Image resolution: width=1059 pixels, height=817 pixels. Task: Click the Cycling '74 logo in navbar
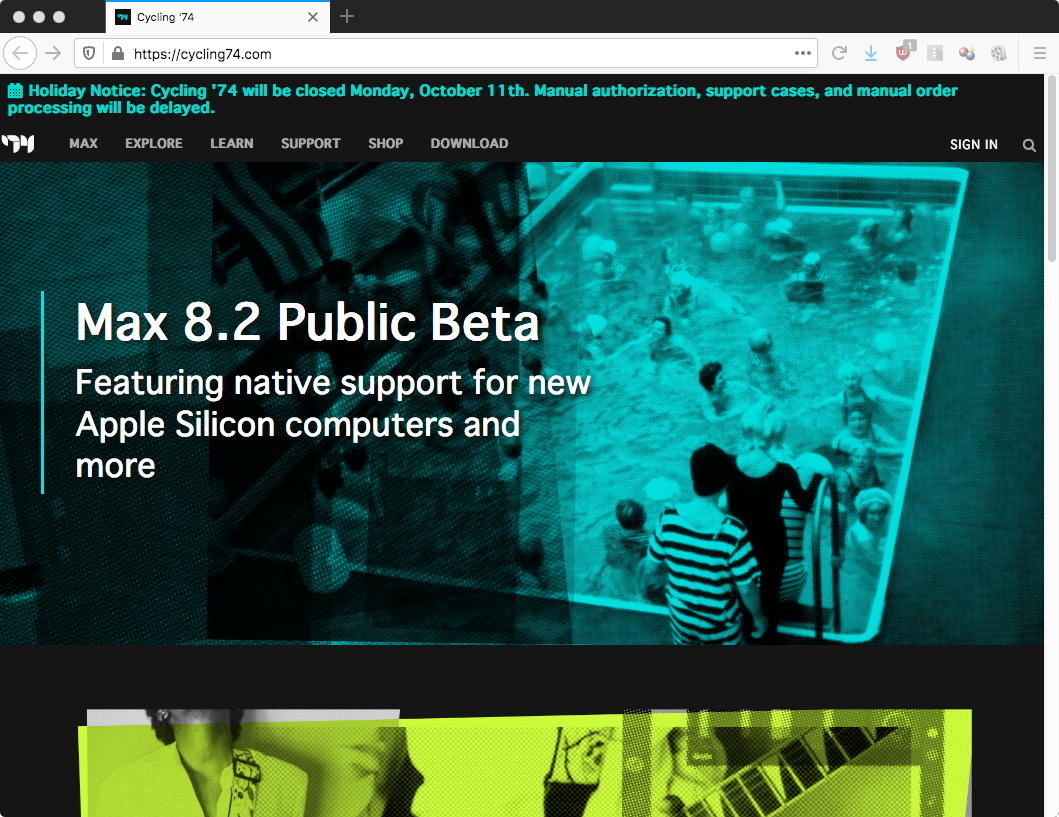point(18,143)
